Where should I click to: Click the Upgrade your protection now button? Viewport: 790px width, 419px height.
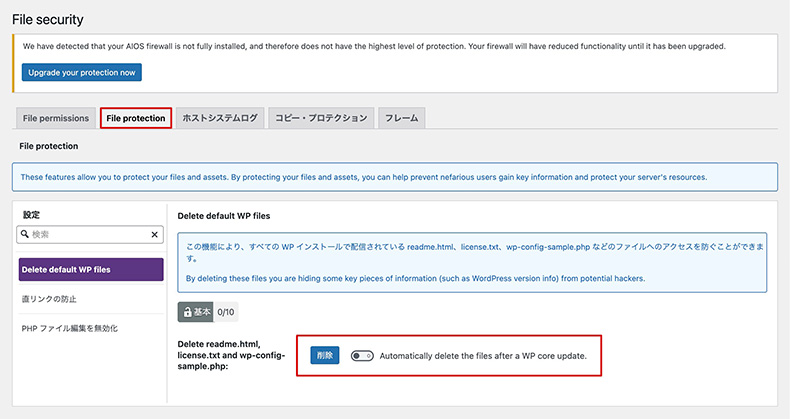point(82,72)
